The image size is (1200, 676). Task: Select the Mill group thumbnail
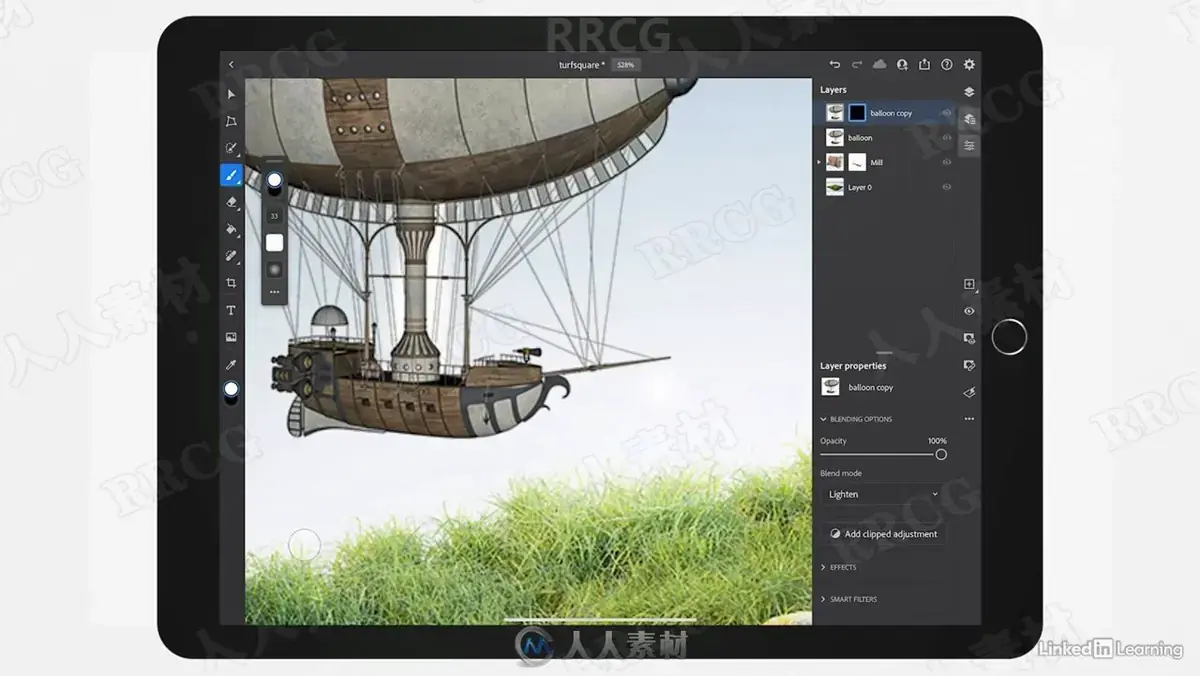coord(834,162)
